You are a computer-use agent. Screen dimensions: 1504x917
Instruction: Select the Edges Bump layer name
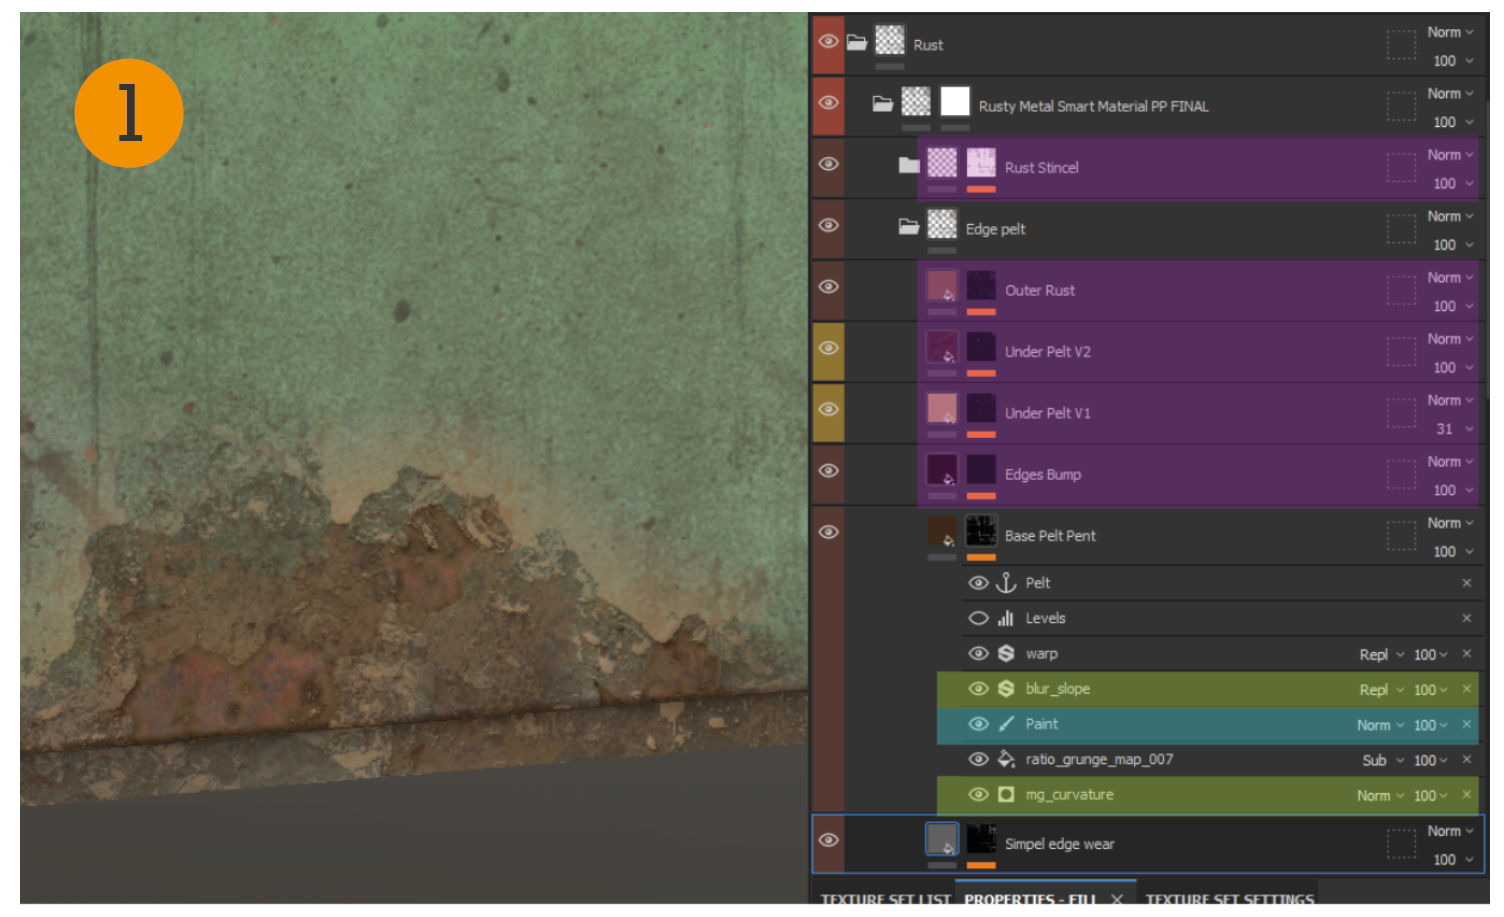click(x=1043, y=475)
